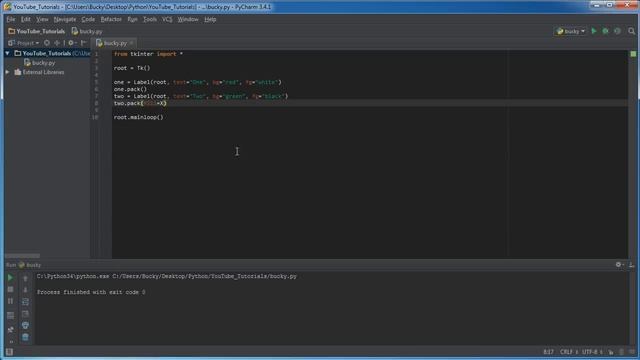Click Down the Stack Trace arrow
Viewport: 640px width, 360px height.
pos(25,290)
